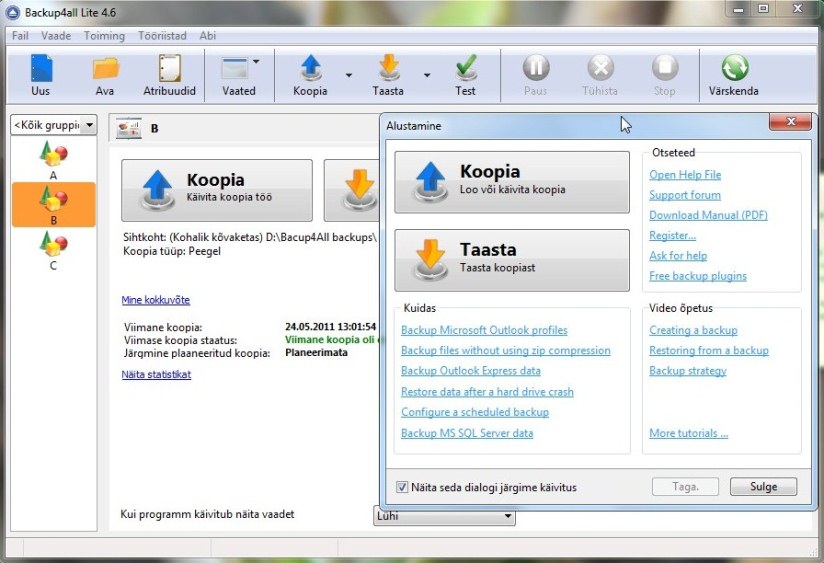The height and width of the screenshot is (563, 824).
Task: Click Download Manual (PDF) link
Action: [x=708, y=215]
